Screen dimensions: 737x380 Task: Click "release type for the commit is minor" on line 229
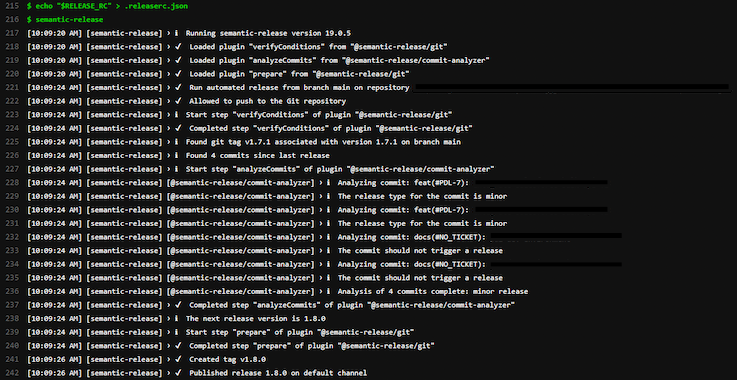pos(430,196)
